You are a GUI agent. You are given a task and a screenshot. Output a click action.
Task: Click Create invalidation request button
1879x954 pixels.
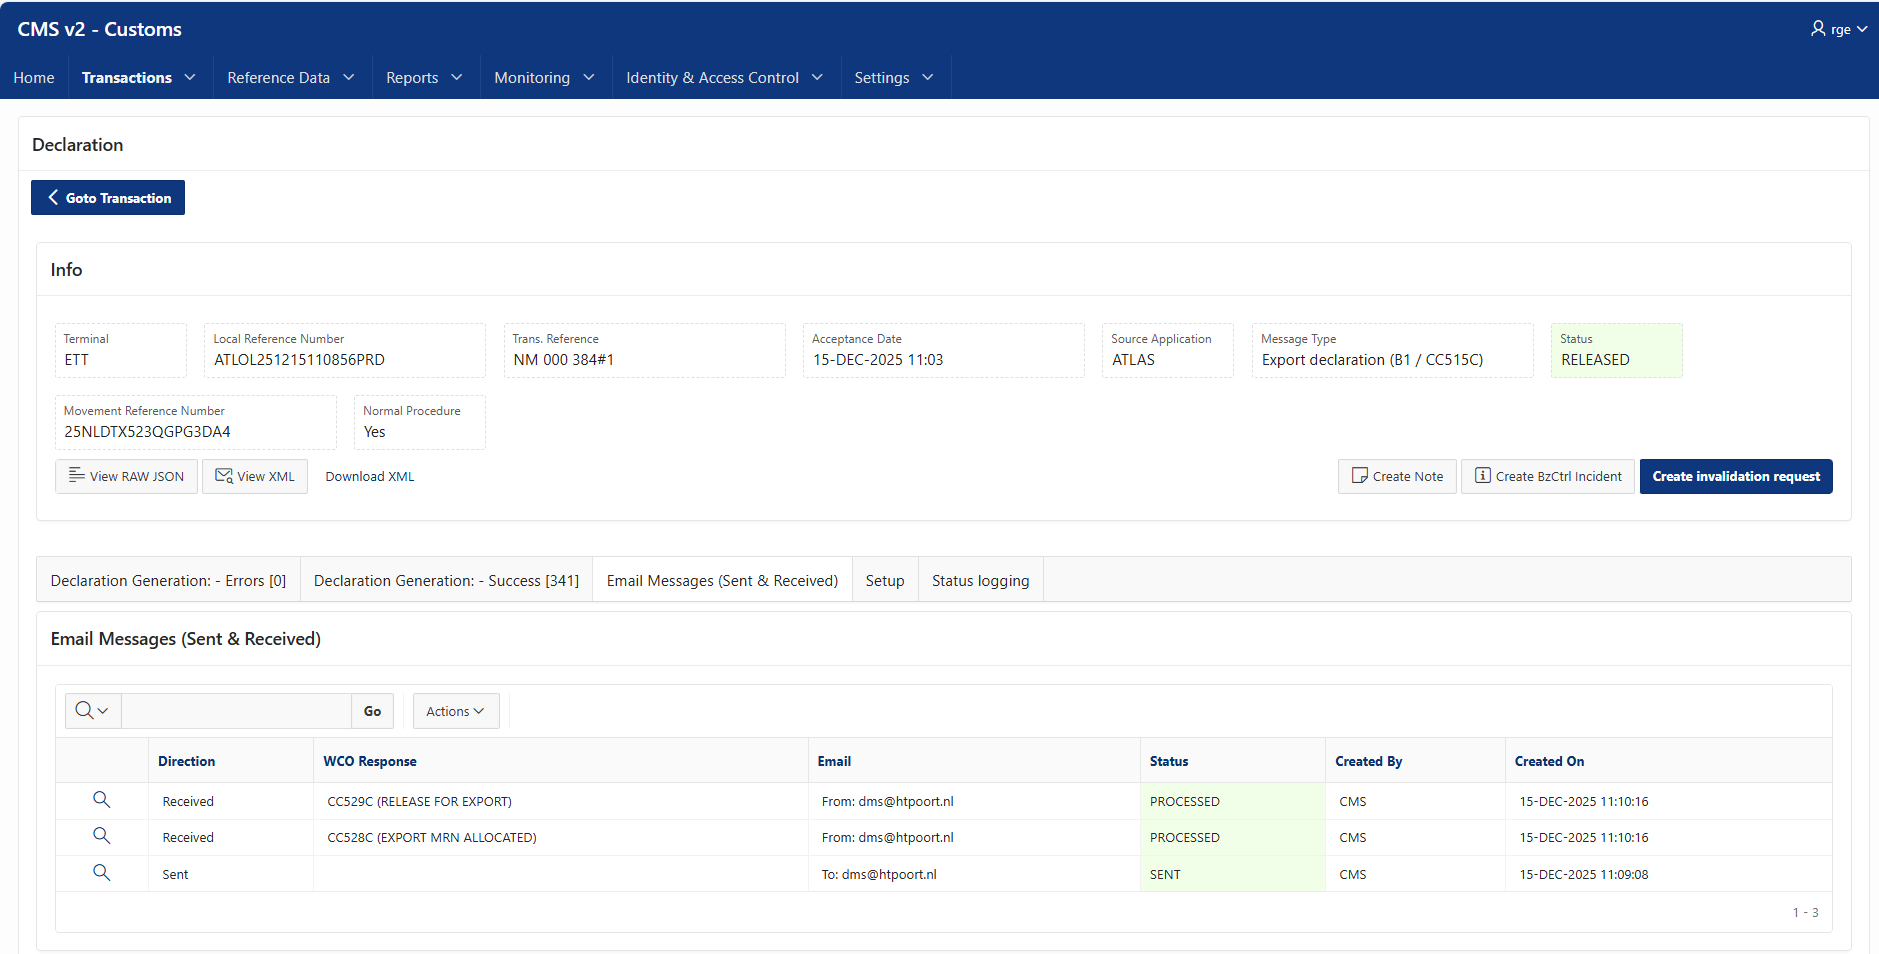click(1736, 476)
